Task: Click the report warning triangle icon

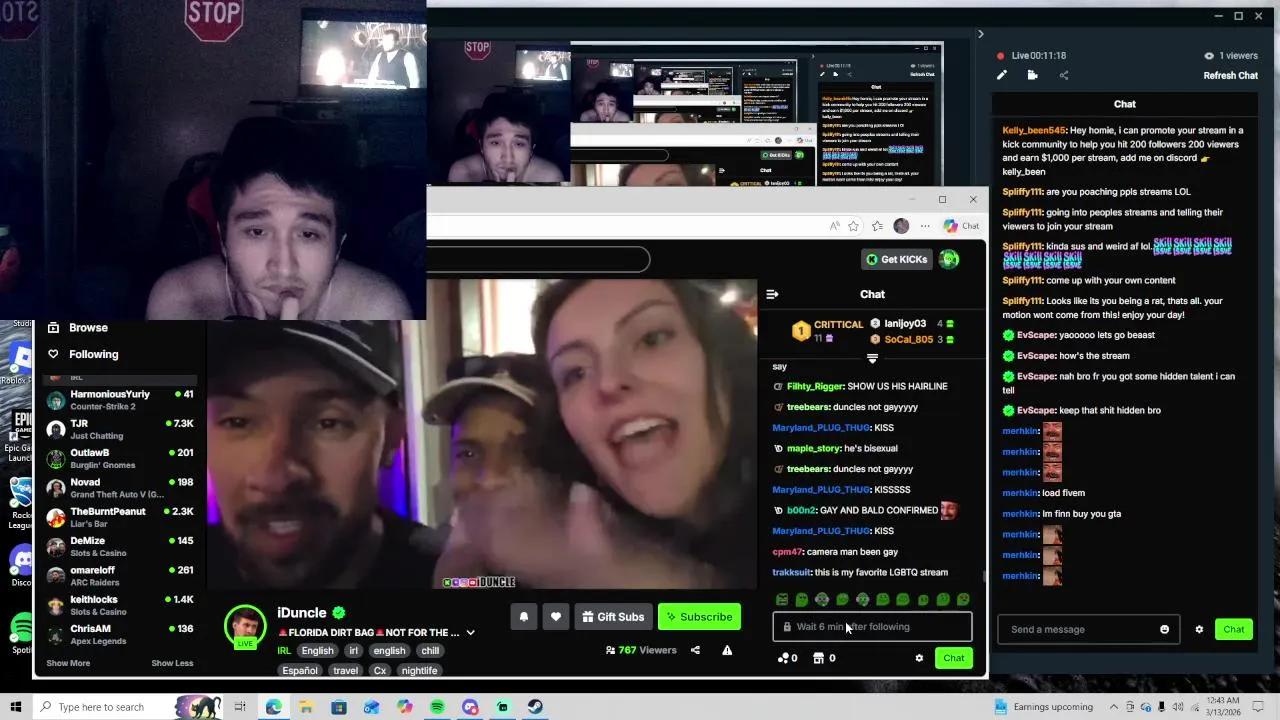Action: click(727, 650)
